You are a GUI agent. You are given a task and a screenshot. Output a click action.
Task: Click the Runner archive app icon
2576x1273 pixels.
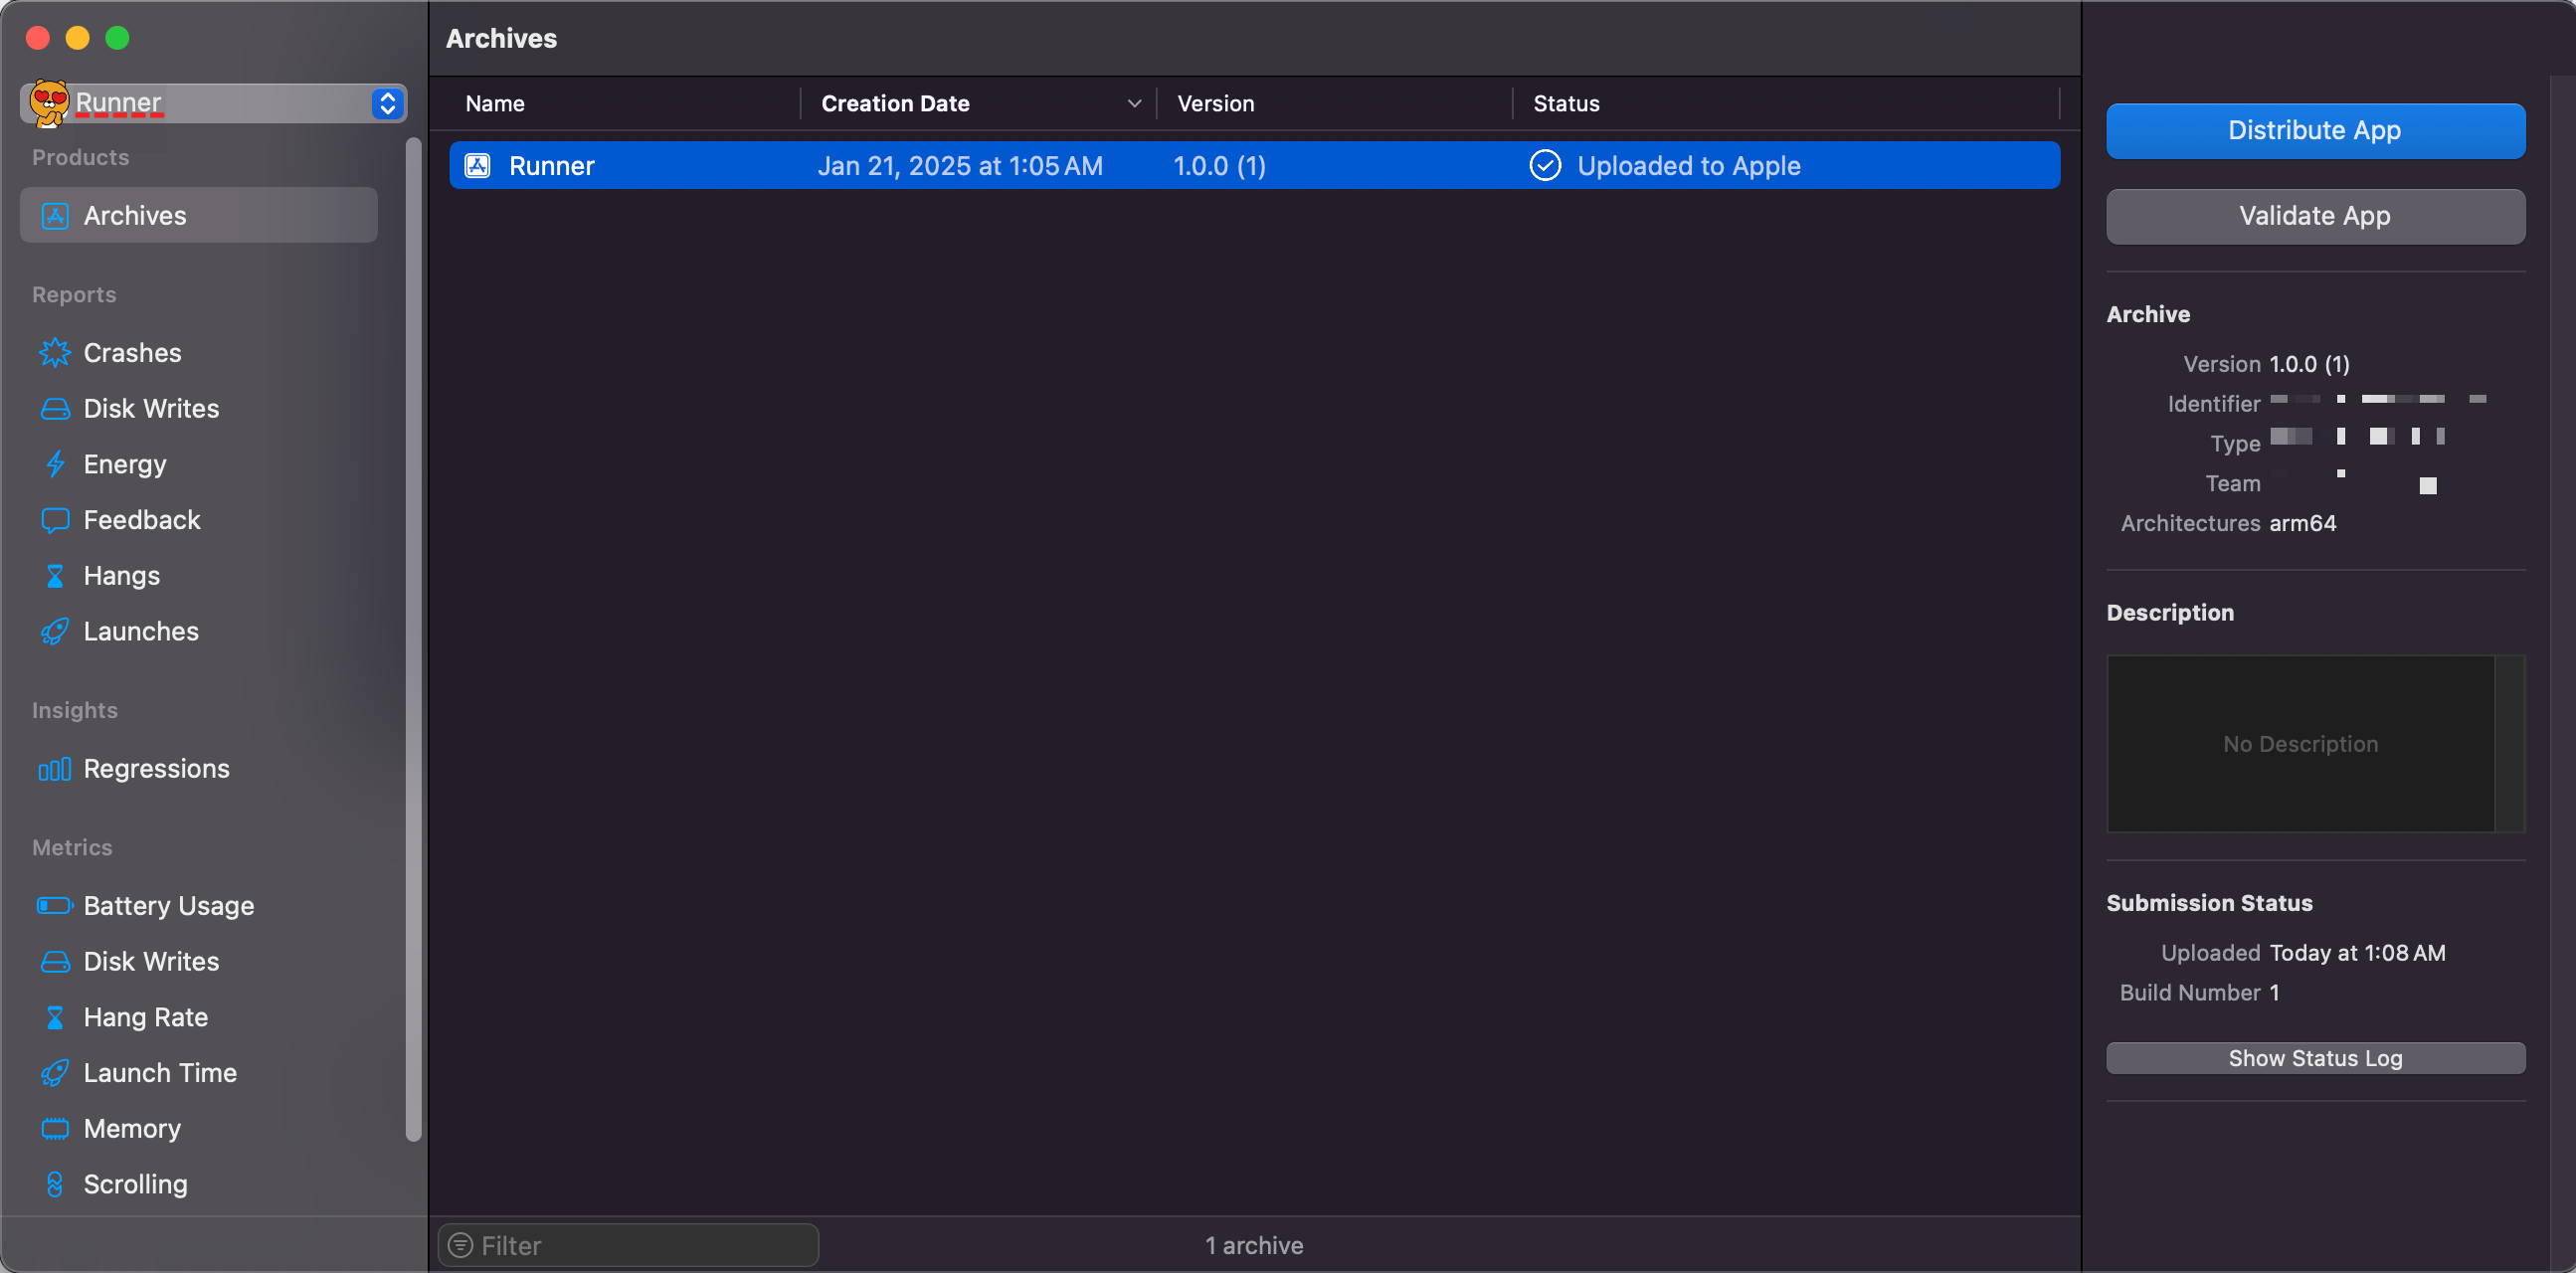click(x=478, y=166)
